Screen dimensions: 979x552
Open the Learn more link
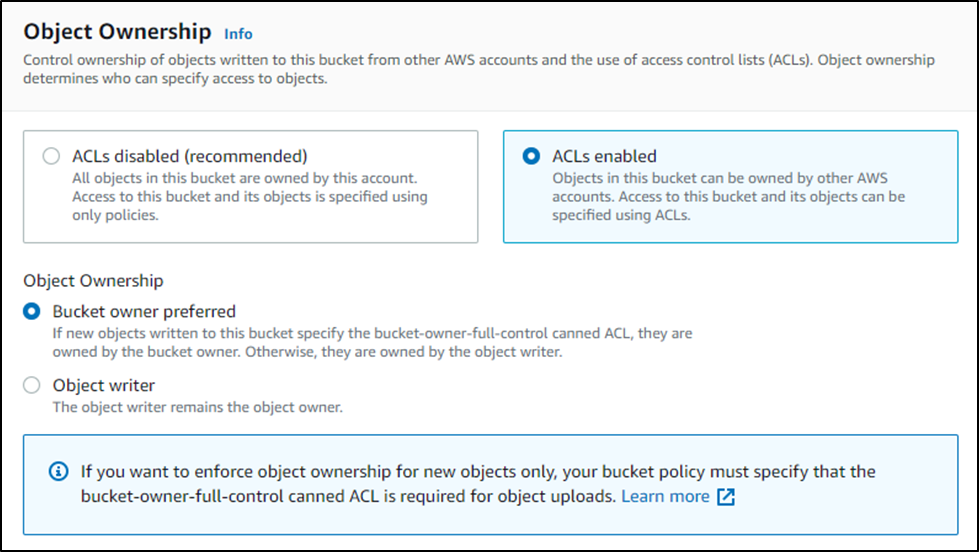[666, 496]
